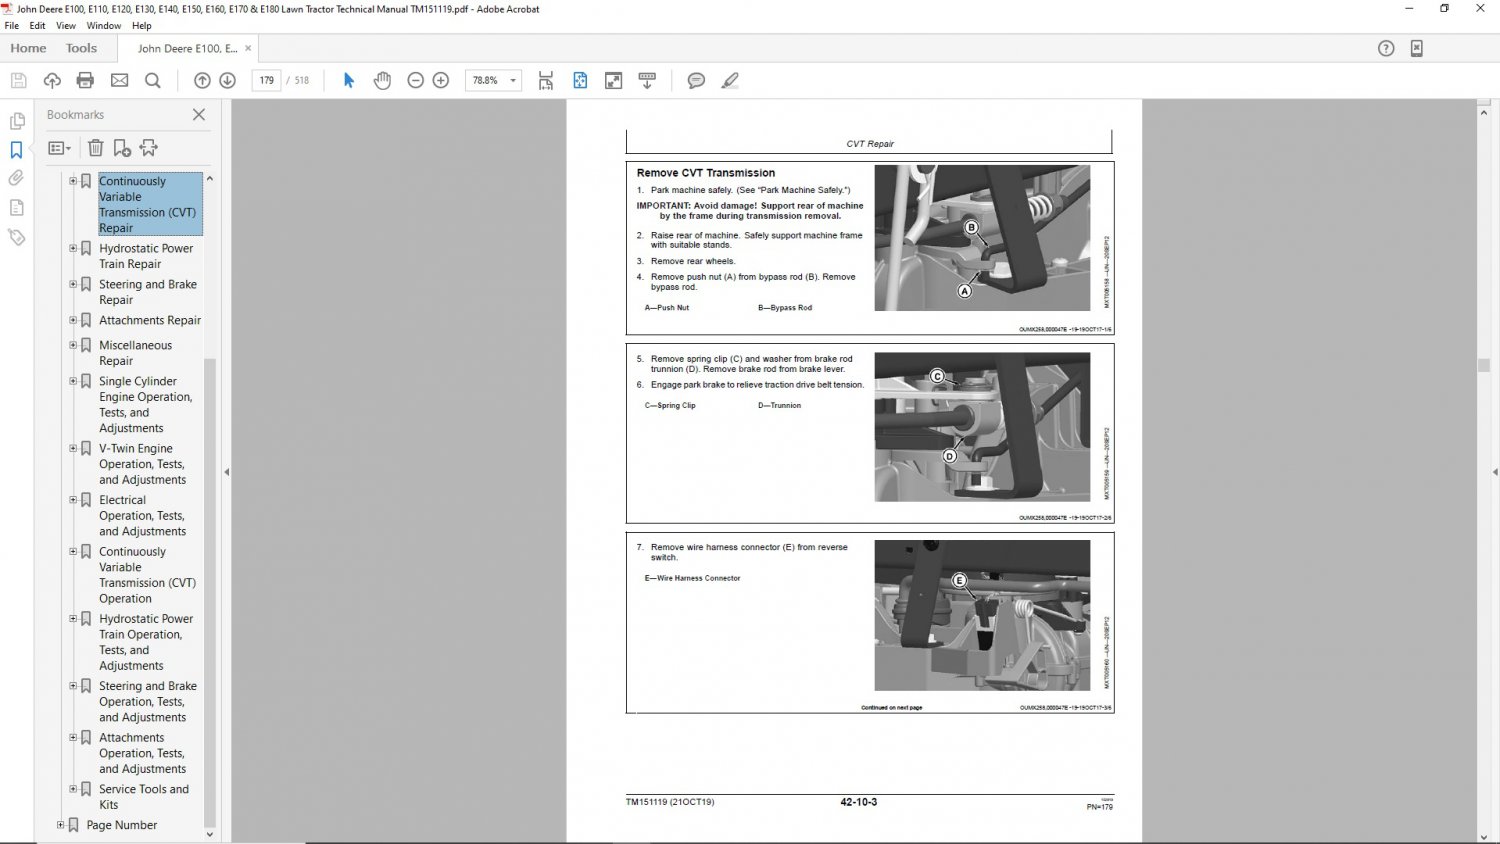The image size is (1500, 844).
Task: Activate the Hand pan tool
Action: pyautogui.click(x=382, y=81)
